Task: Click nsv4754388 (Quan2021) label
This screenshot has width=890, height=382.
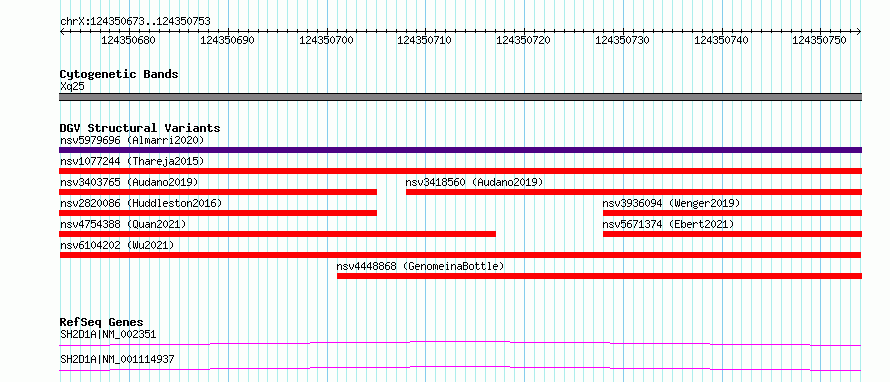Action: pos(123,224)
